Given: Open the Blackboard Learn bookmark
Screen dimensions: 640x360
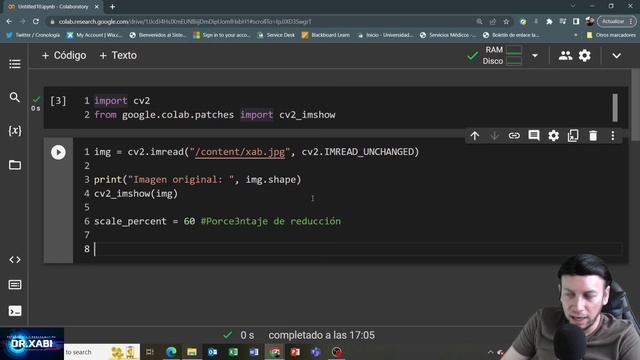Looking at the screenshot, I should [325, 35].
